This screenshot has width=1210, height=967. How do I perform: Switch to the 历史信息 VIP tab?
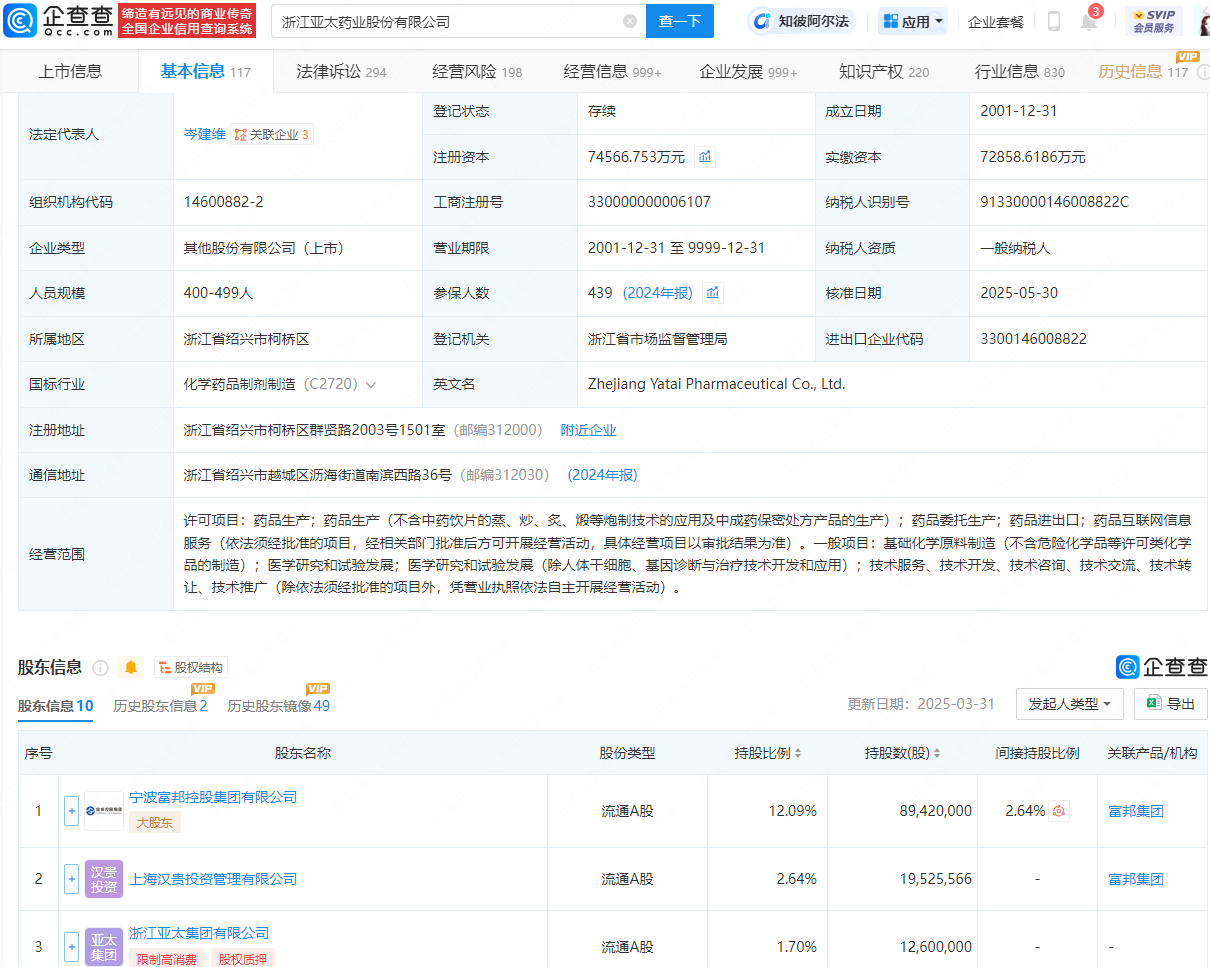point(1143,71)
